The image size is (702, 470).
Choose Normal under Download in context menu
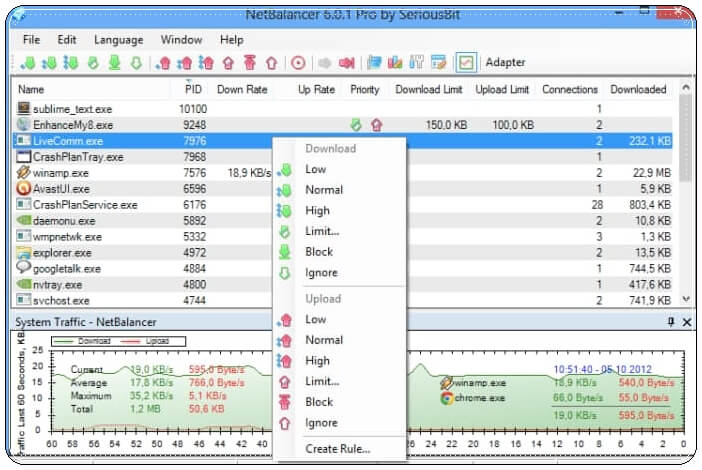[x=340, y=190]
